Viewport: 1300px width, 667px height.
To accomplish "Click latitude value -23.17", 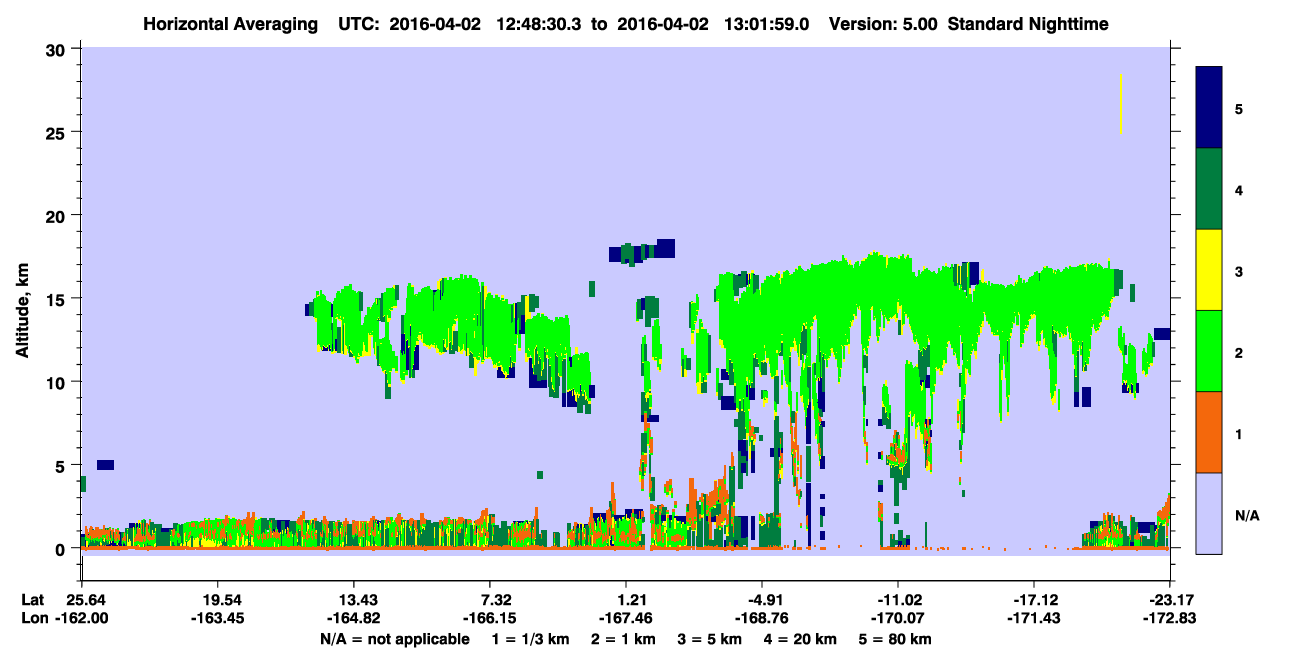I will 1170,599.
